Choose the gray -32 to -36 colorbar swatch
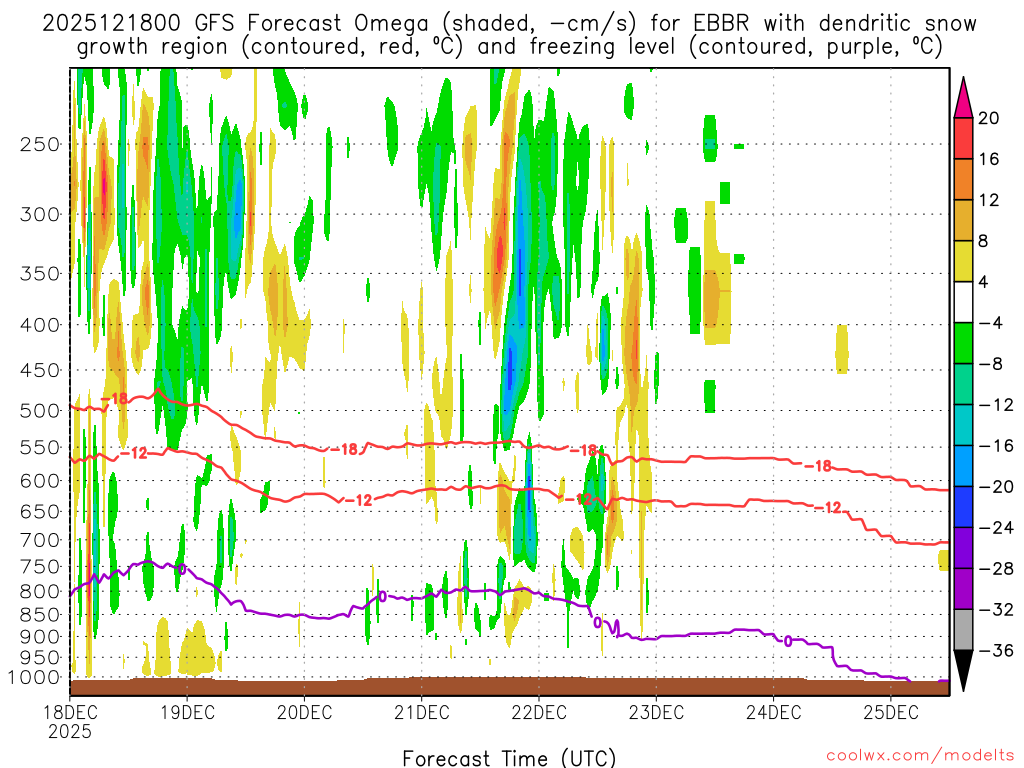 963,630
